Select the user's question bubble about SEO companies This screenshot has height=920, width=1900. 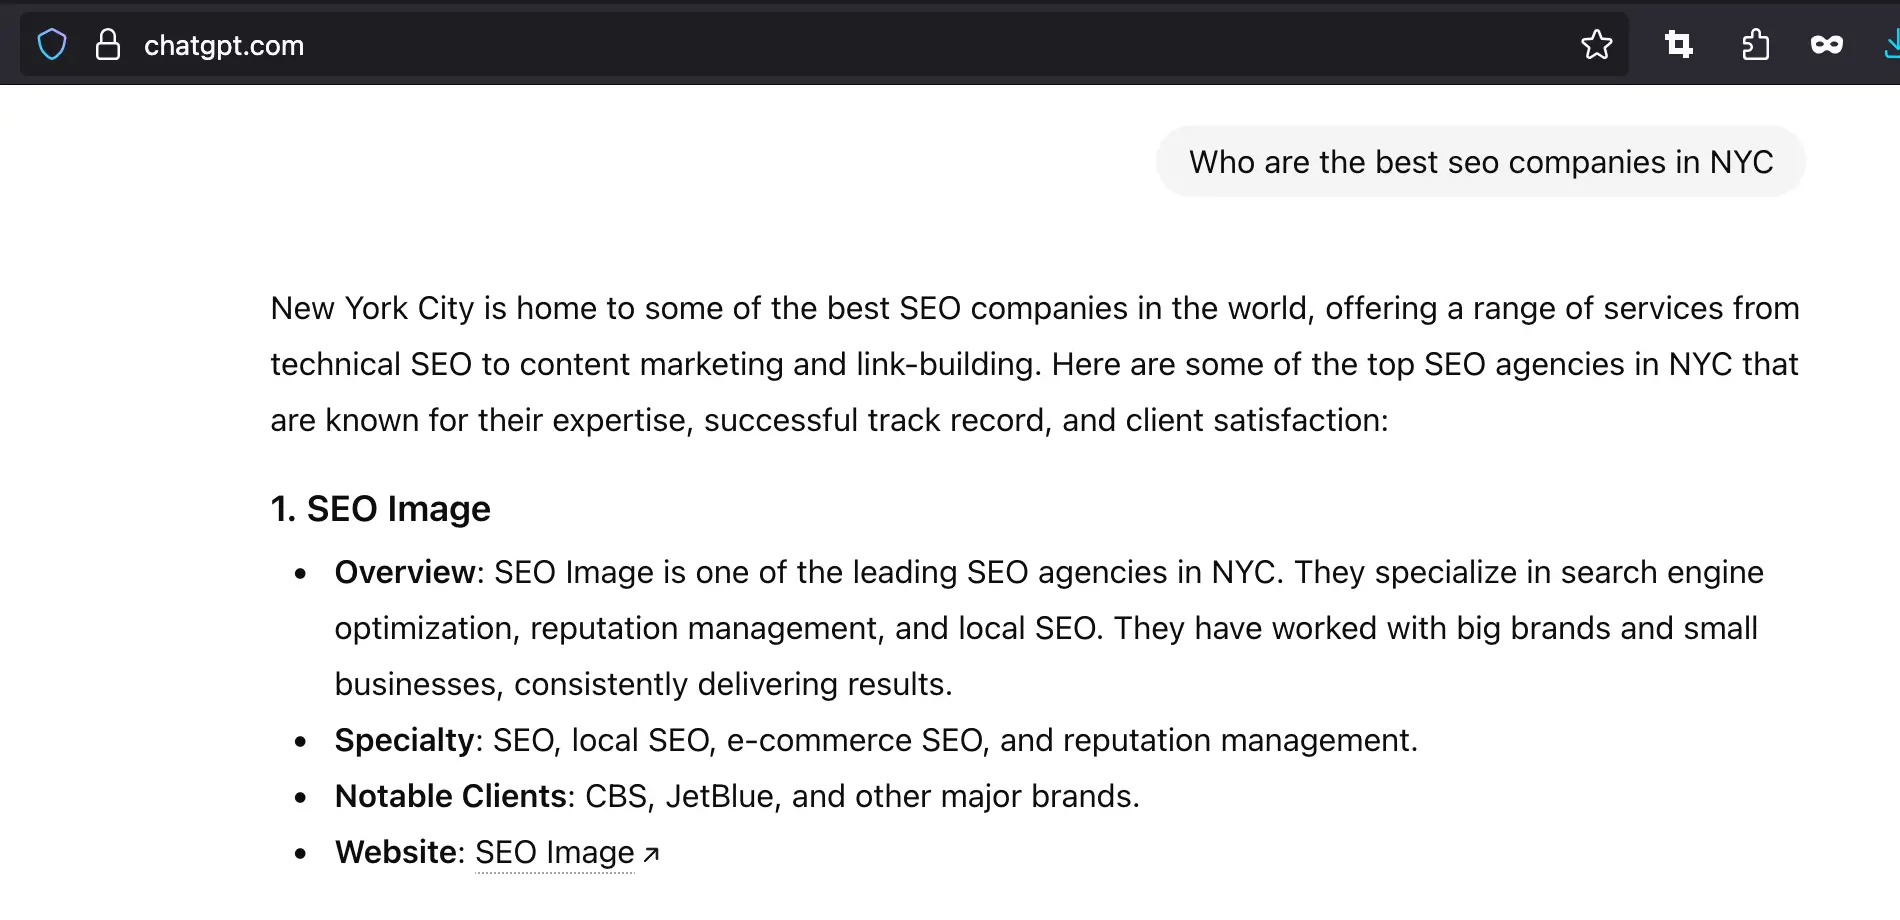[x=1480, y=161]
